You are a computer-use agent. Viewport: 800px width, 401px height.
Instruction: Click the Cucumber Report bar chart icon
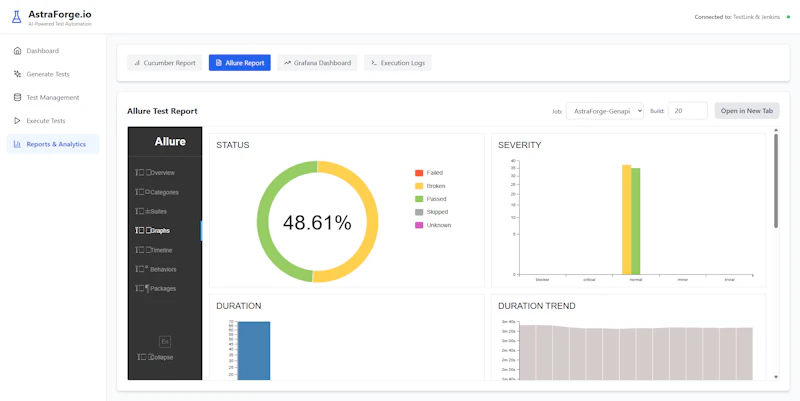click(x=137, y=63)
